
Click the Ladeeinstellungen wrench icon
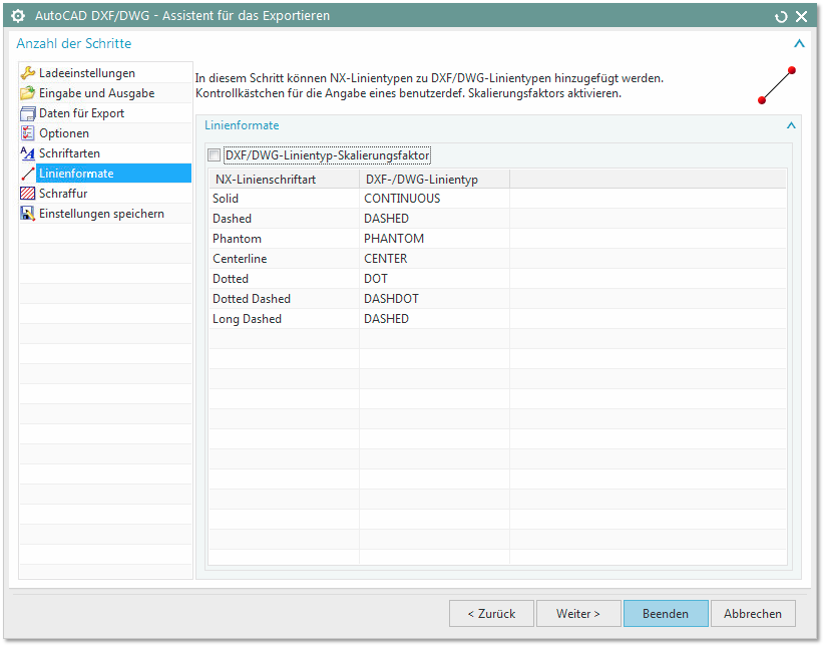pos(28,73)
